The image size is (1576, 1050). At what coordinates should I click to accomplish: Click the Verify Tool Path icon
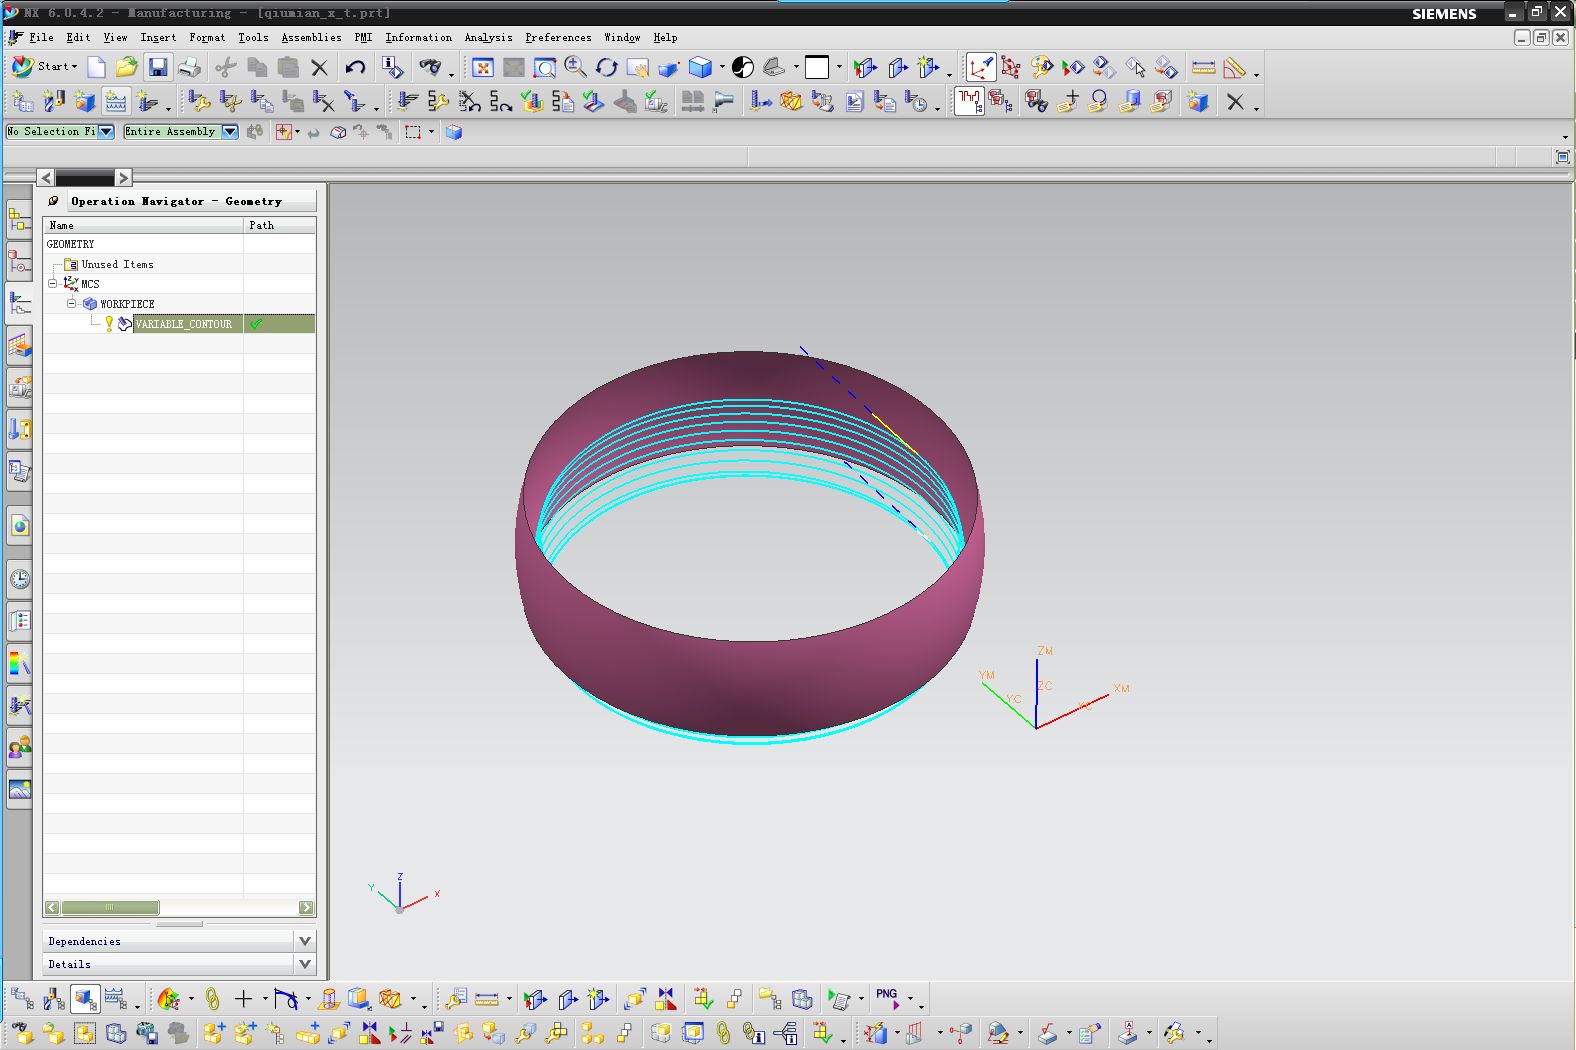coord(532,101)
